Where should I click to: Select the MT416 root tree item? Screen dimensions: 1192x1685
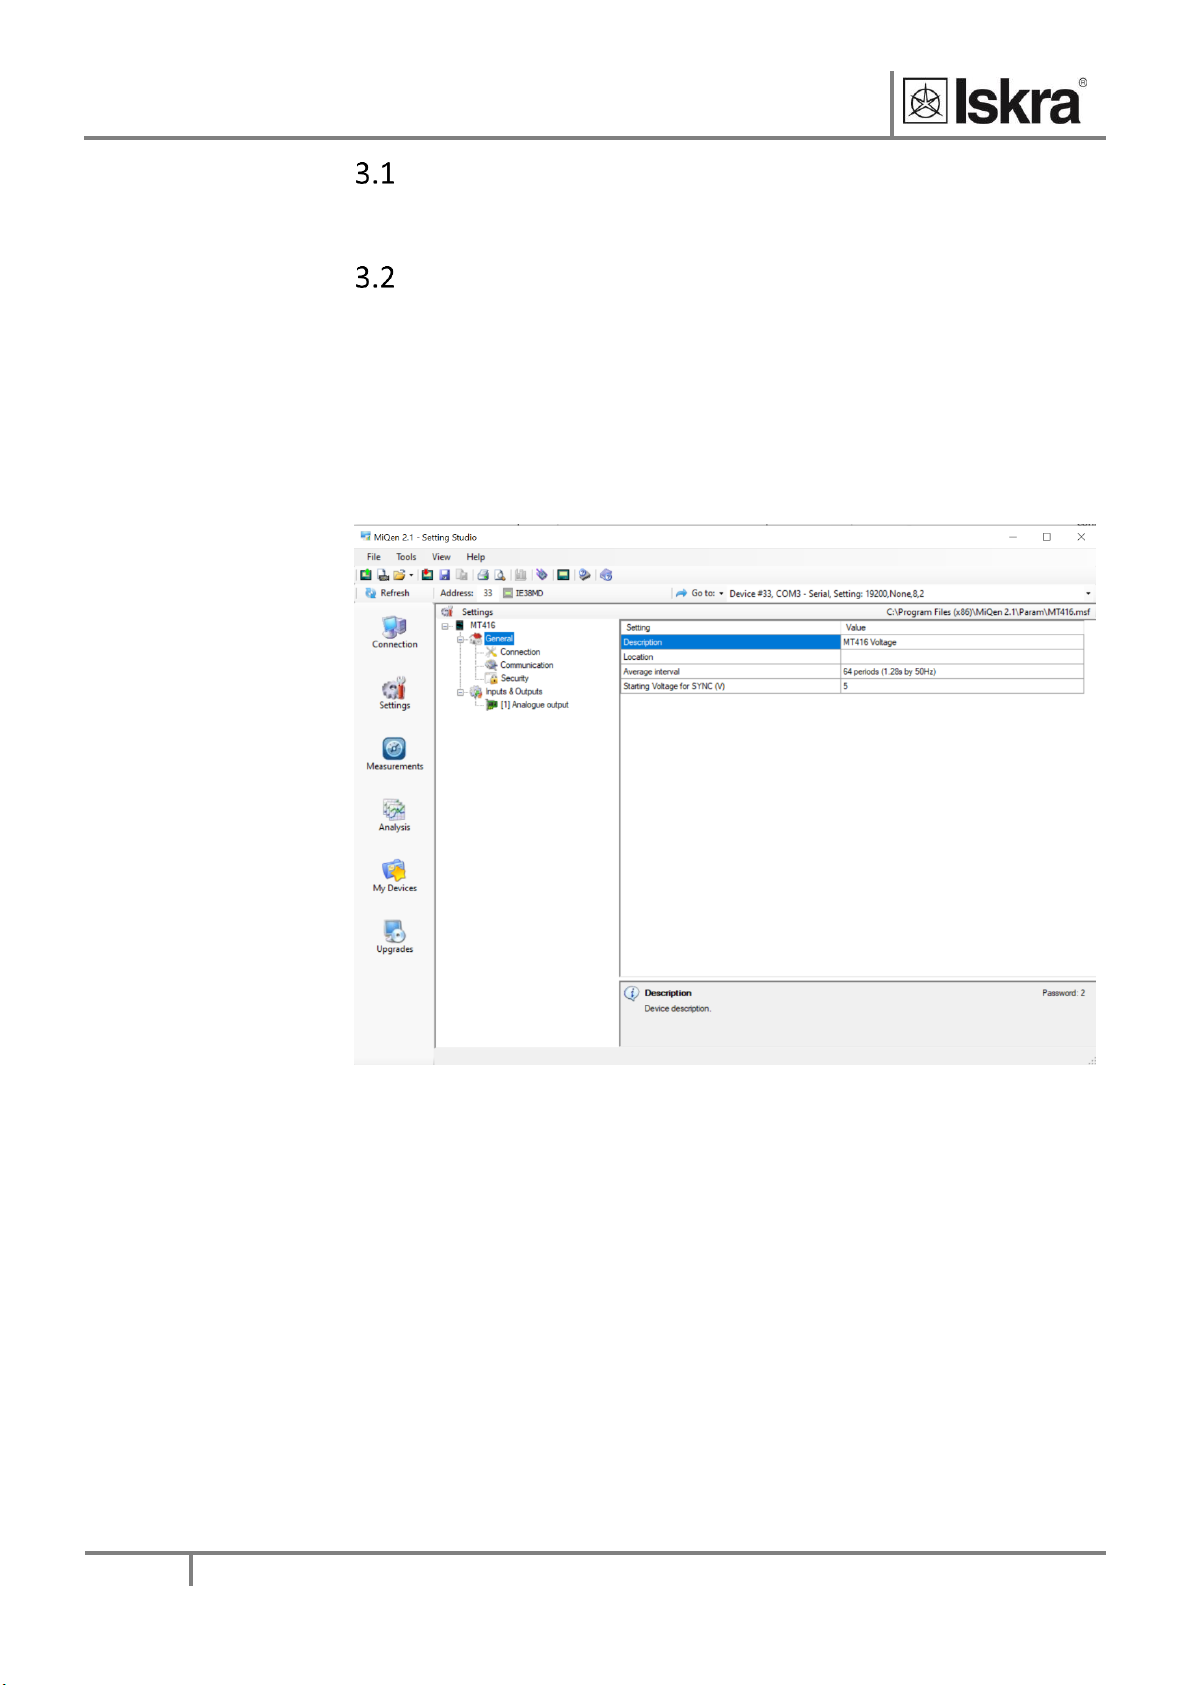pos(482,625)
